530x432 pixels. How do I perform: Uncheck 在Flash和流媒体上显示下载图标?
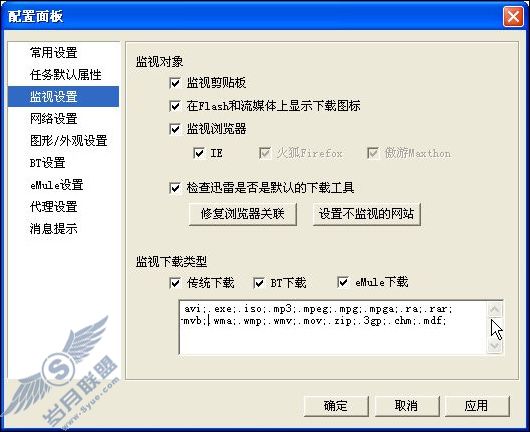tap(175, 106)
